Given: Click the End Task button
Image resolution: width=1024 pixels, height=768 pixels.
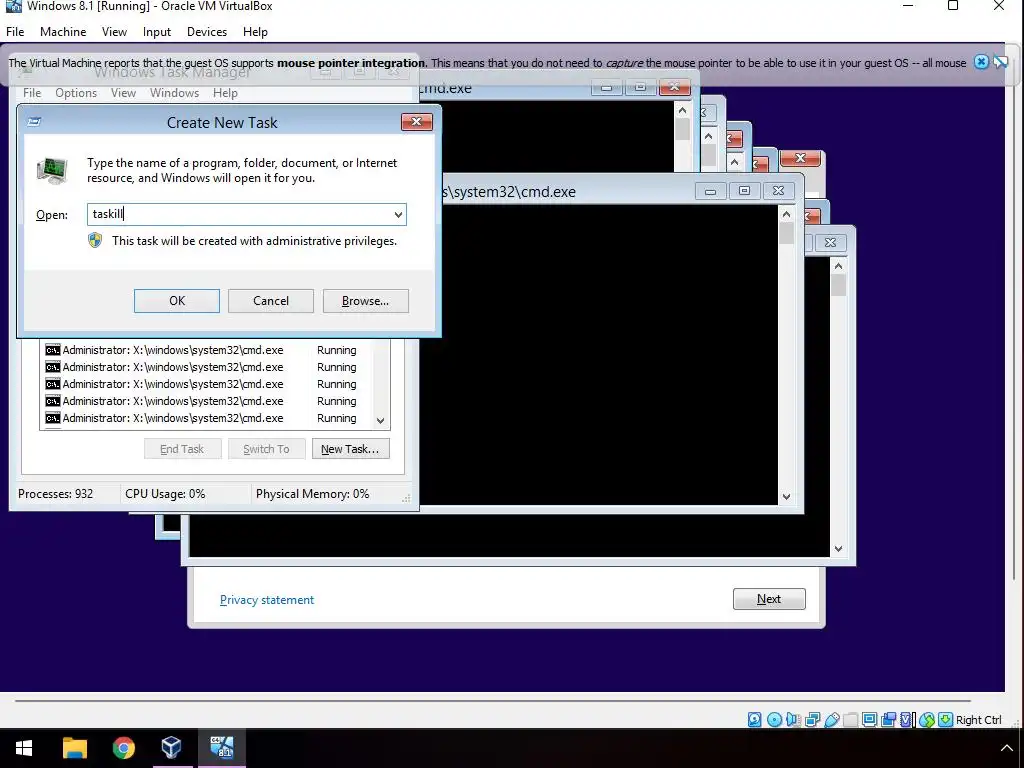Looking at the screenshot, I should point(182,449).
